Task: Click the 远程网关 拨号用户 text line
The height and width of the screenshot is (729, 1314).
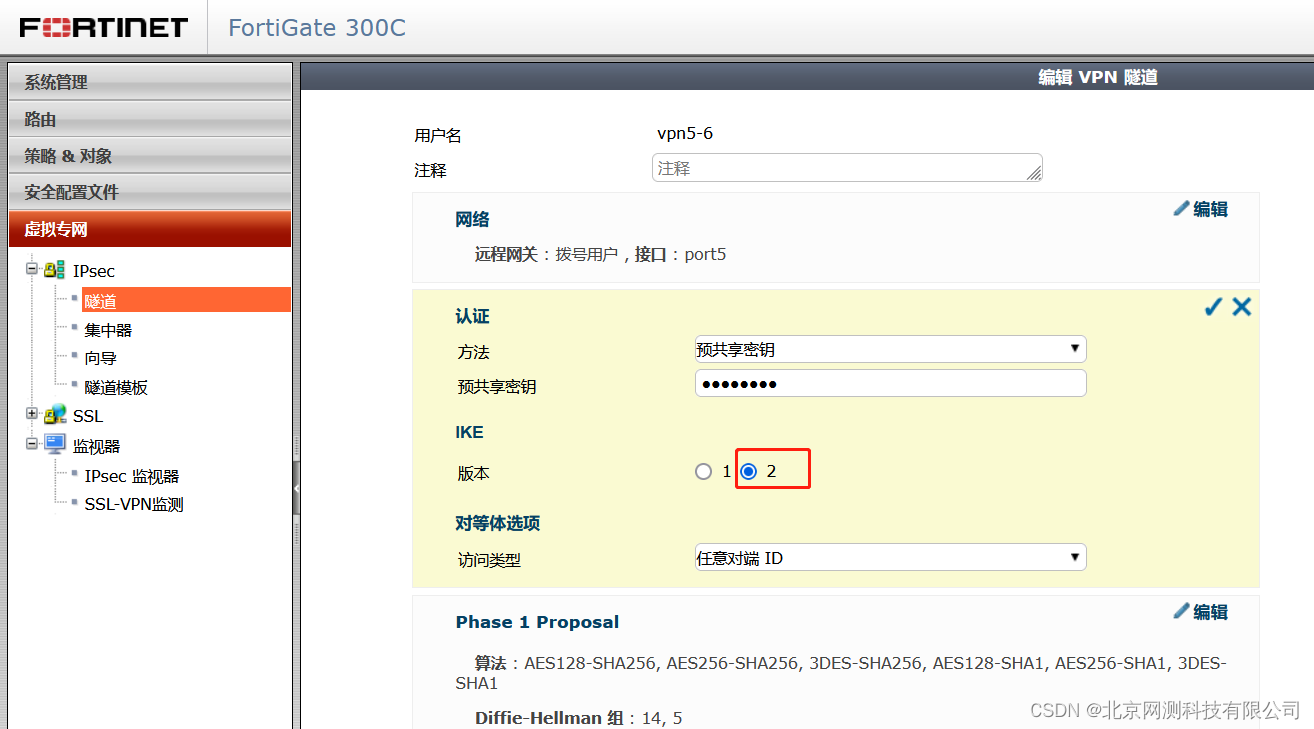Action: (x=600, y=254)
